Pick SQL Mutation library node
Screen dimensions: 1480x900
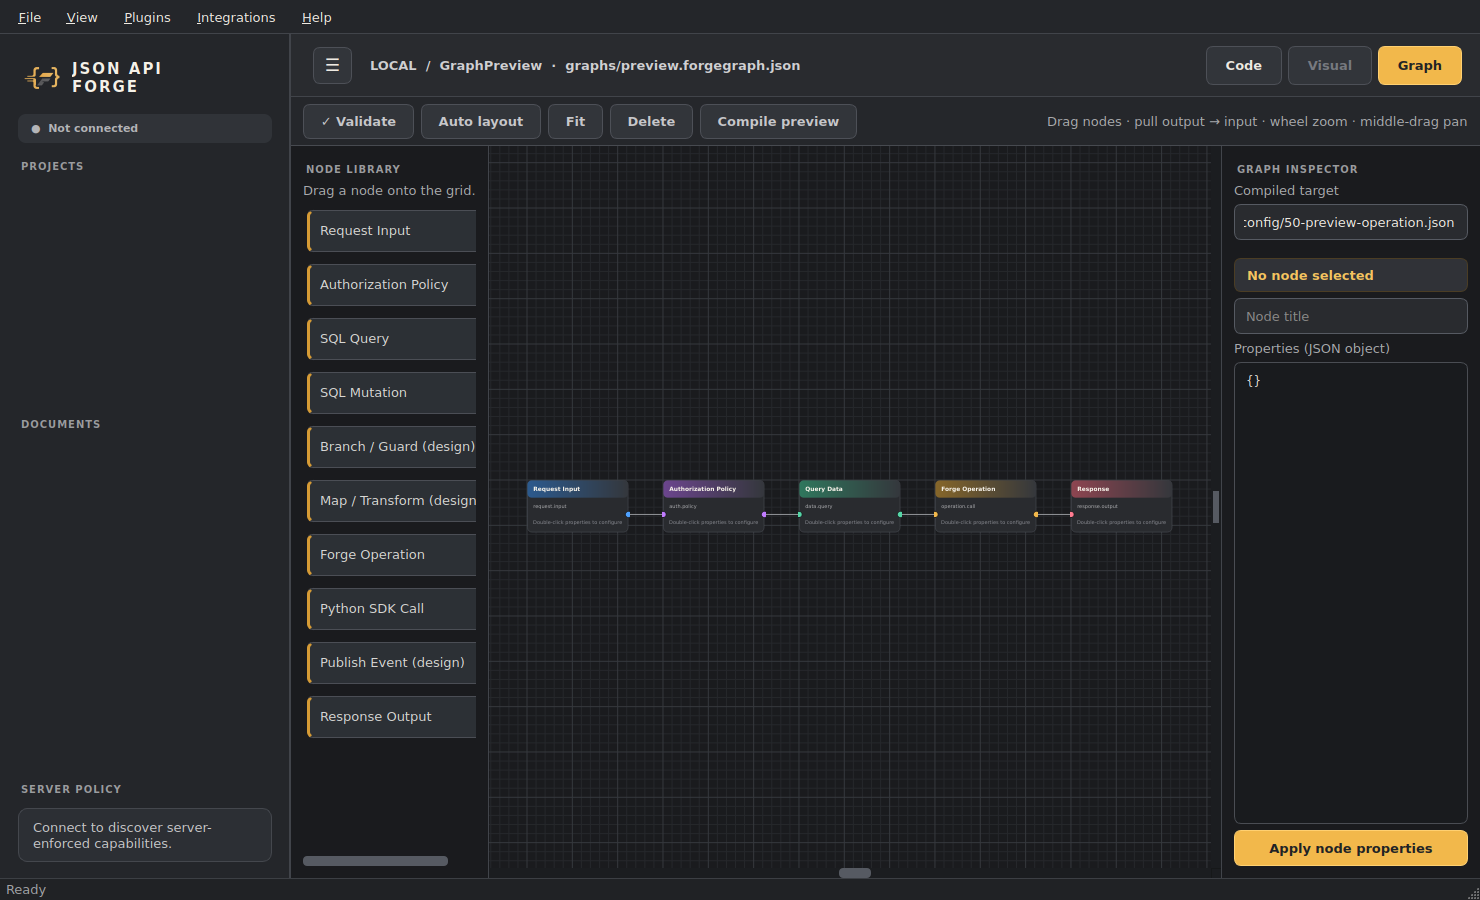click(391, 393)
